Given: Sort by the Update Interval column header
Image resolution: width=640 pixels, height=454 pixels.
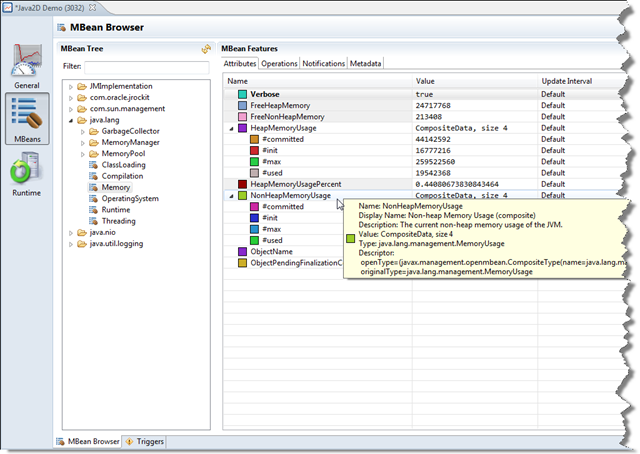Looking at the screenshot, I should click(581, 81).
